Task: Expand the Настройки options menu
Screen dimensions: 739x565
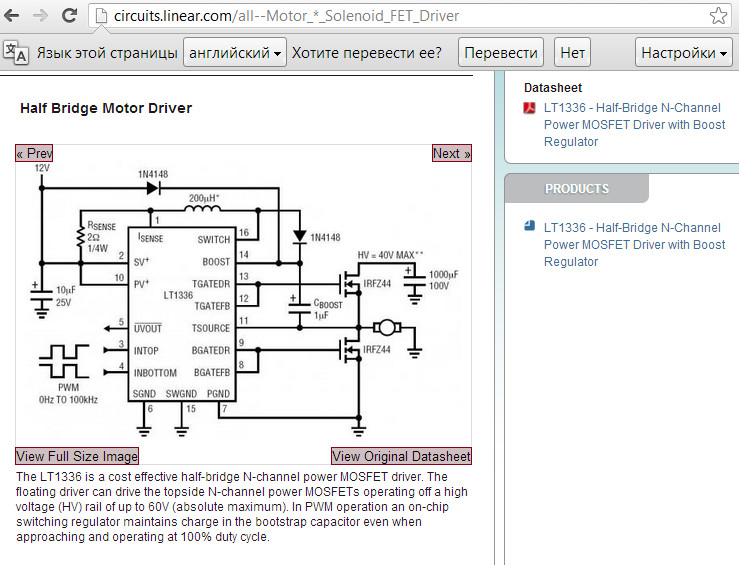Action: tap(684, 53)
